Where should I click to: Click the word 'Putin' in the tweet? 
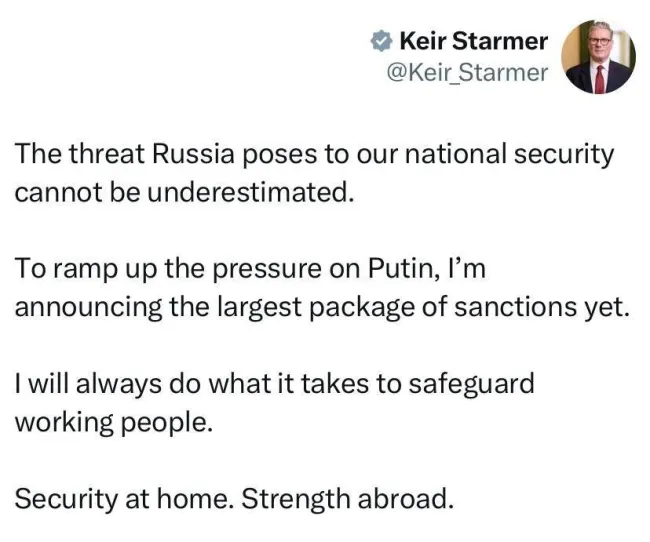400,270
